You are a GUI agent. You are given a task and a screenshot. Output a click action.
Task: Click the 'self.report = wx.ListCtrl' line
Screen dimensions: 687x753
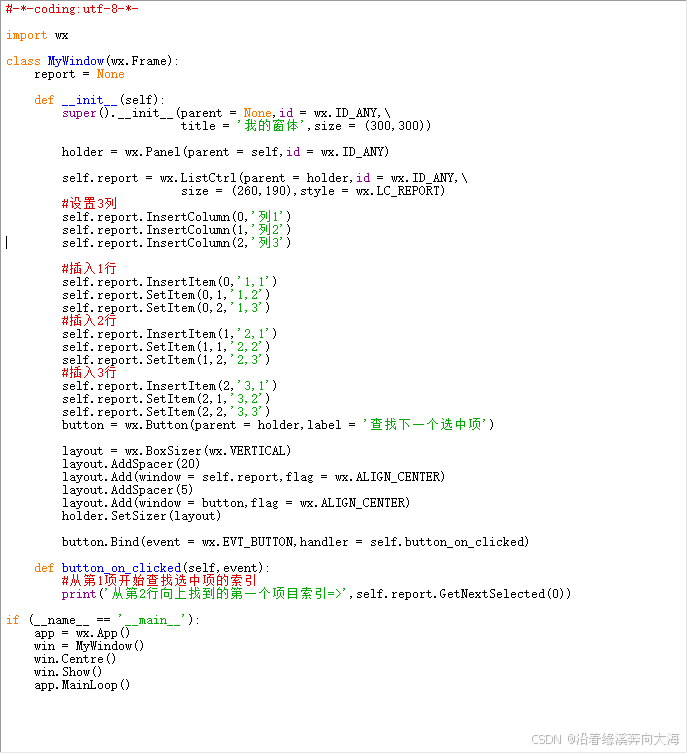tap(265, 178)
